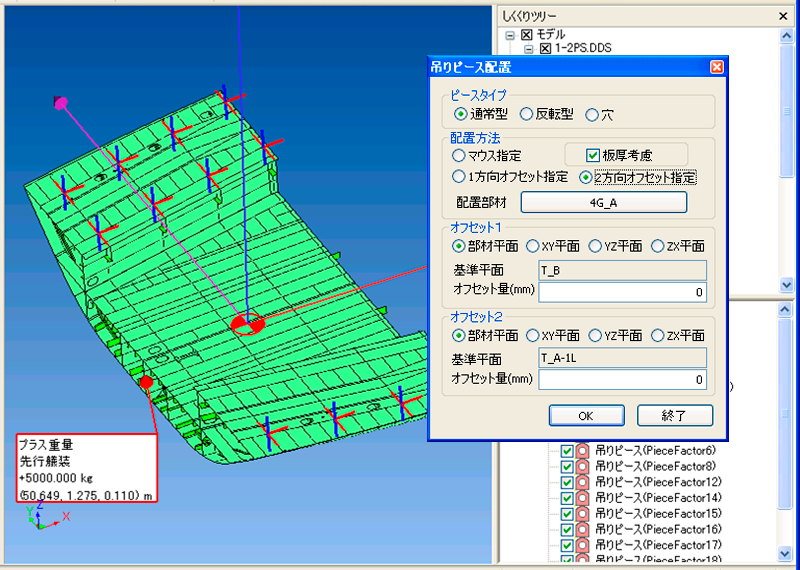Click the オフセット2 offset amount field
Viewport: 800px width, 570px height.
(x=622, y=379)
